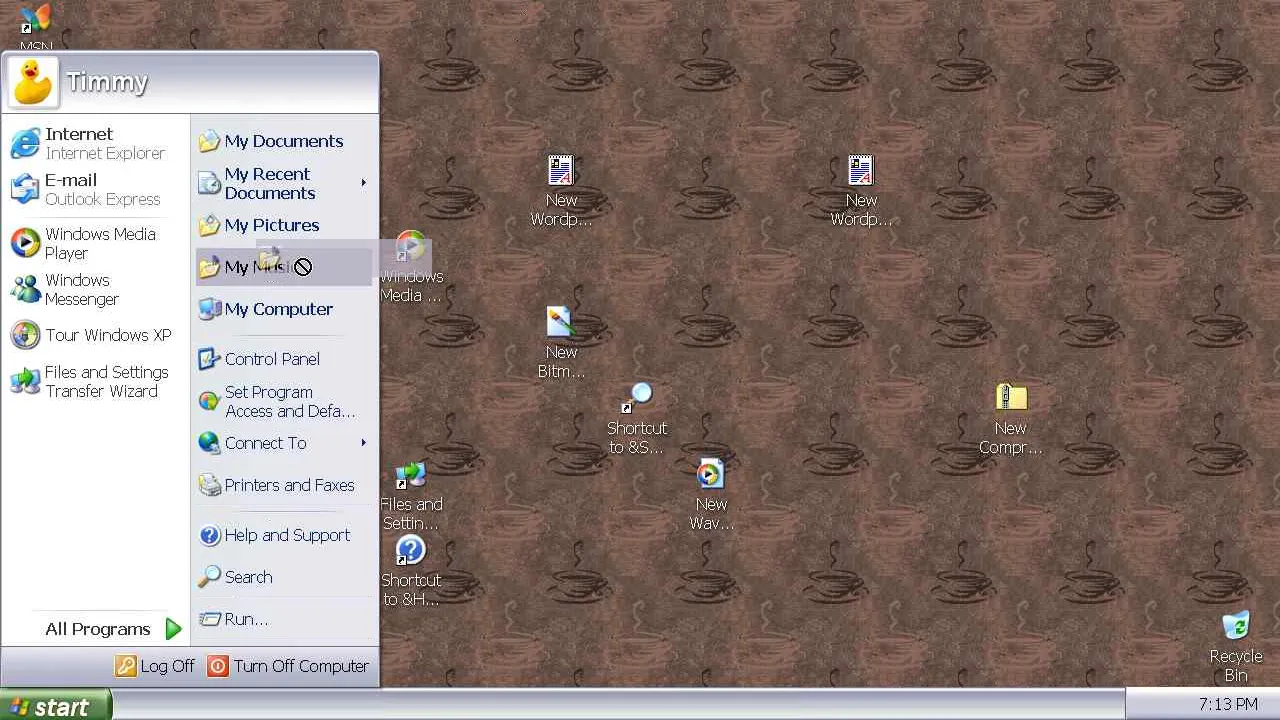Expand the Connect To submenu arrow
The image size is (1280, 720).
pyautogui.click(x=363, y=443)
